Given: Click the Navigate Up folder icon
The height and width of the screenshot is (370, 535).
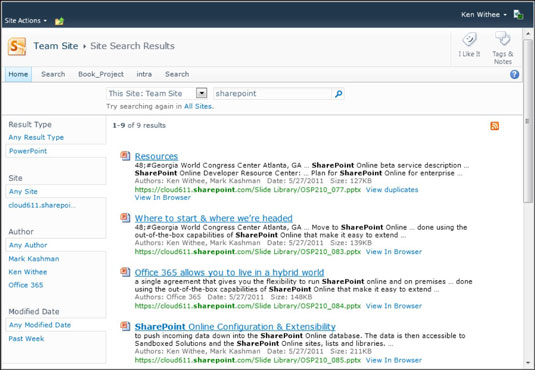Looking at the screenshot, I should (59, 22).
